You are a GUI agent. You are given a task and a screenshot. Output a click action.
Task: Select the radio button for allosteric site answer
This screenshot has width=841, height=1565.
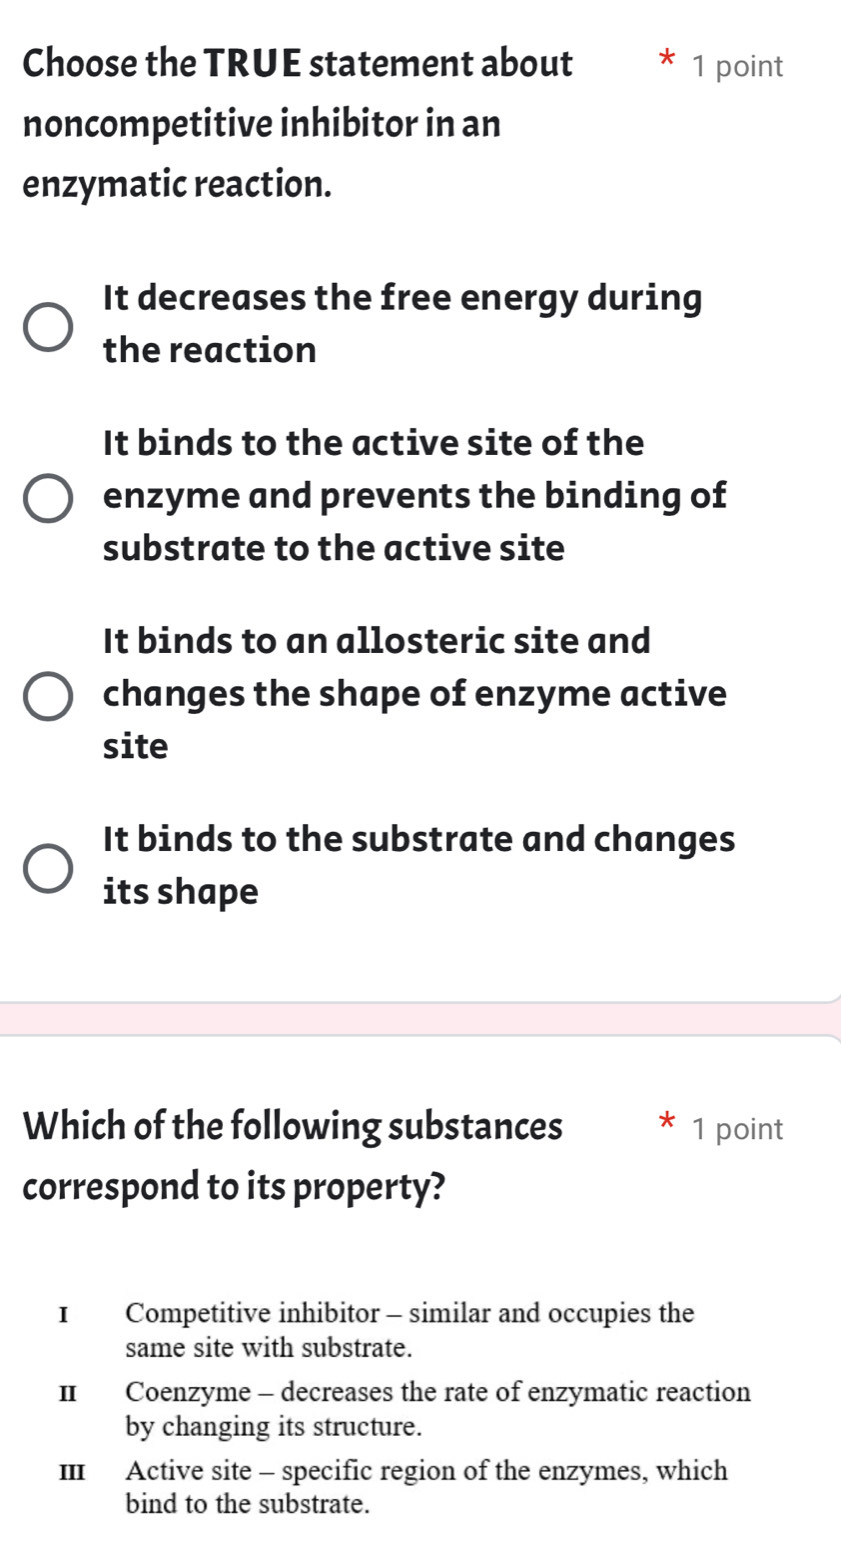pos(46,693)
